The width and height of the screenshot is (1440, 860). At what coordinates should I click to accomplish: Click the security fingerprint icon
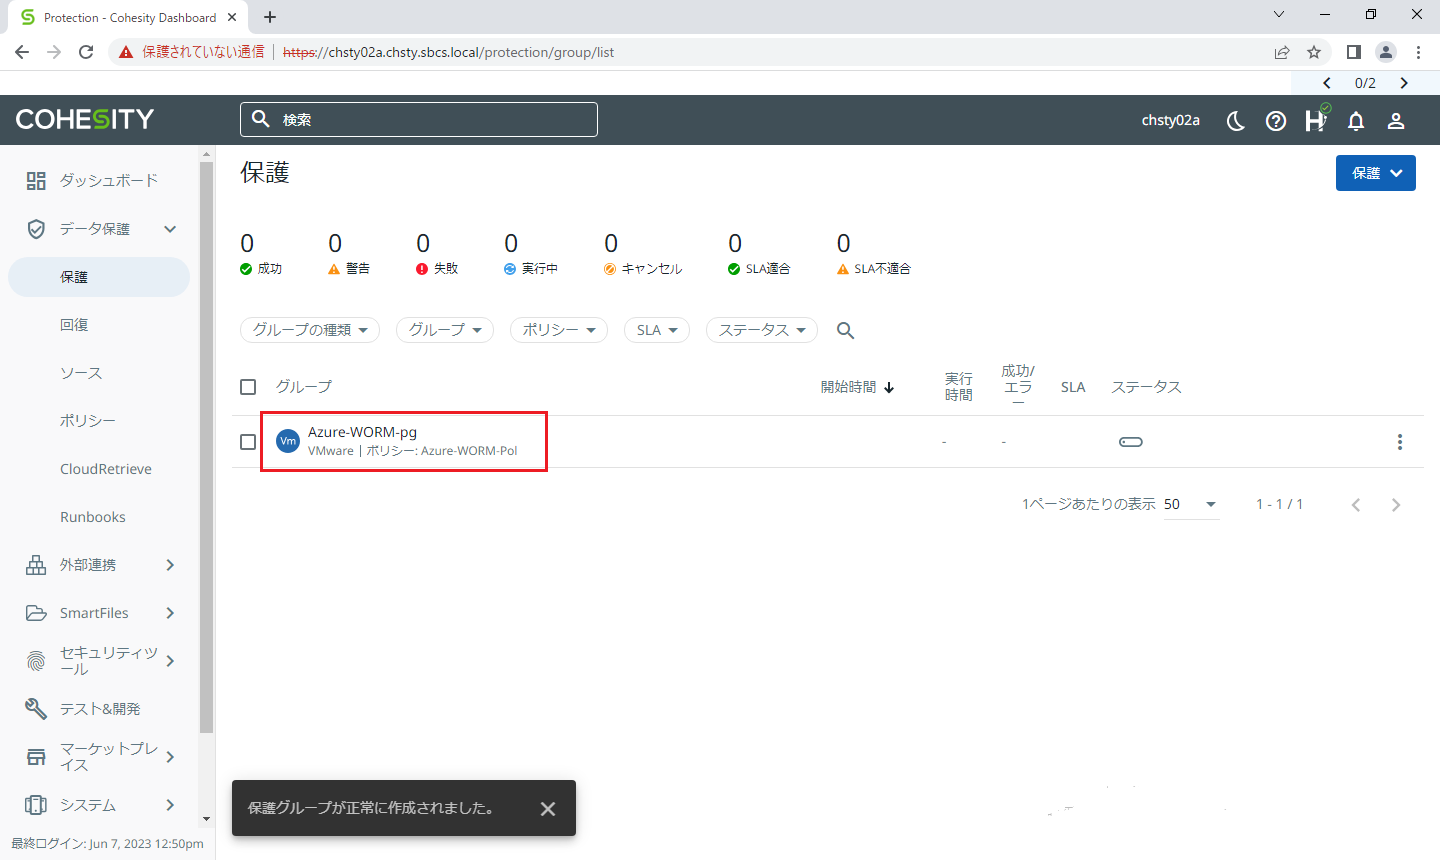click(x=36, y=661)
